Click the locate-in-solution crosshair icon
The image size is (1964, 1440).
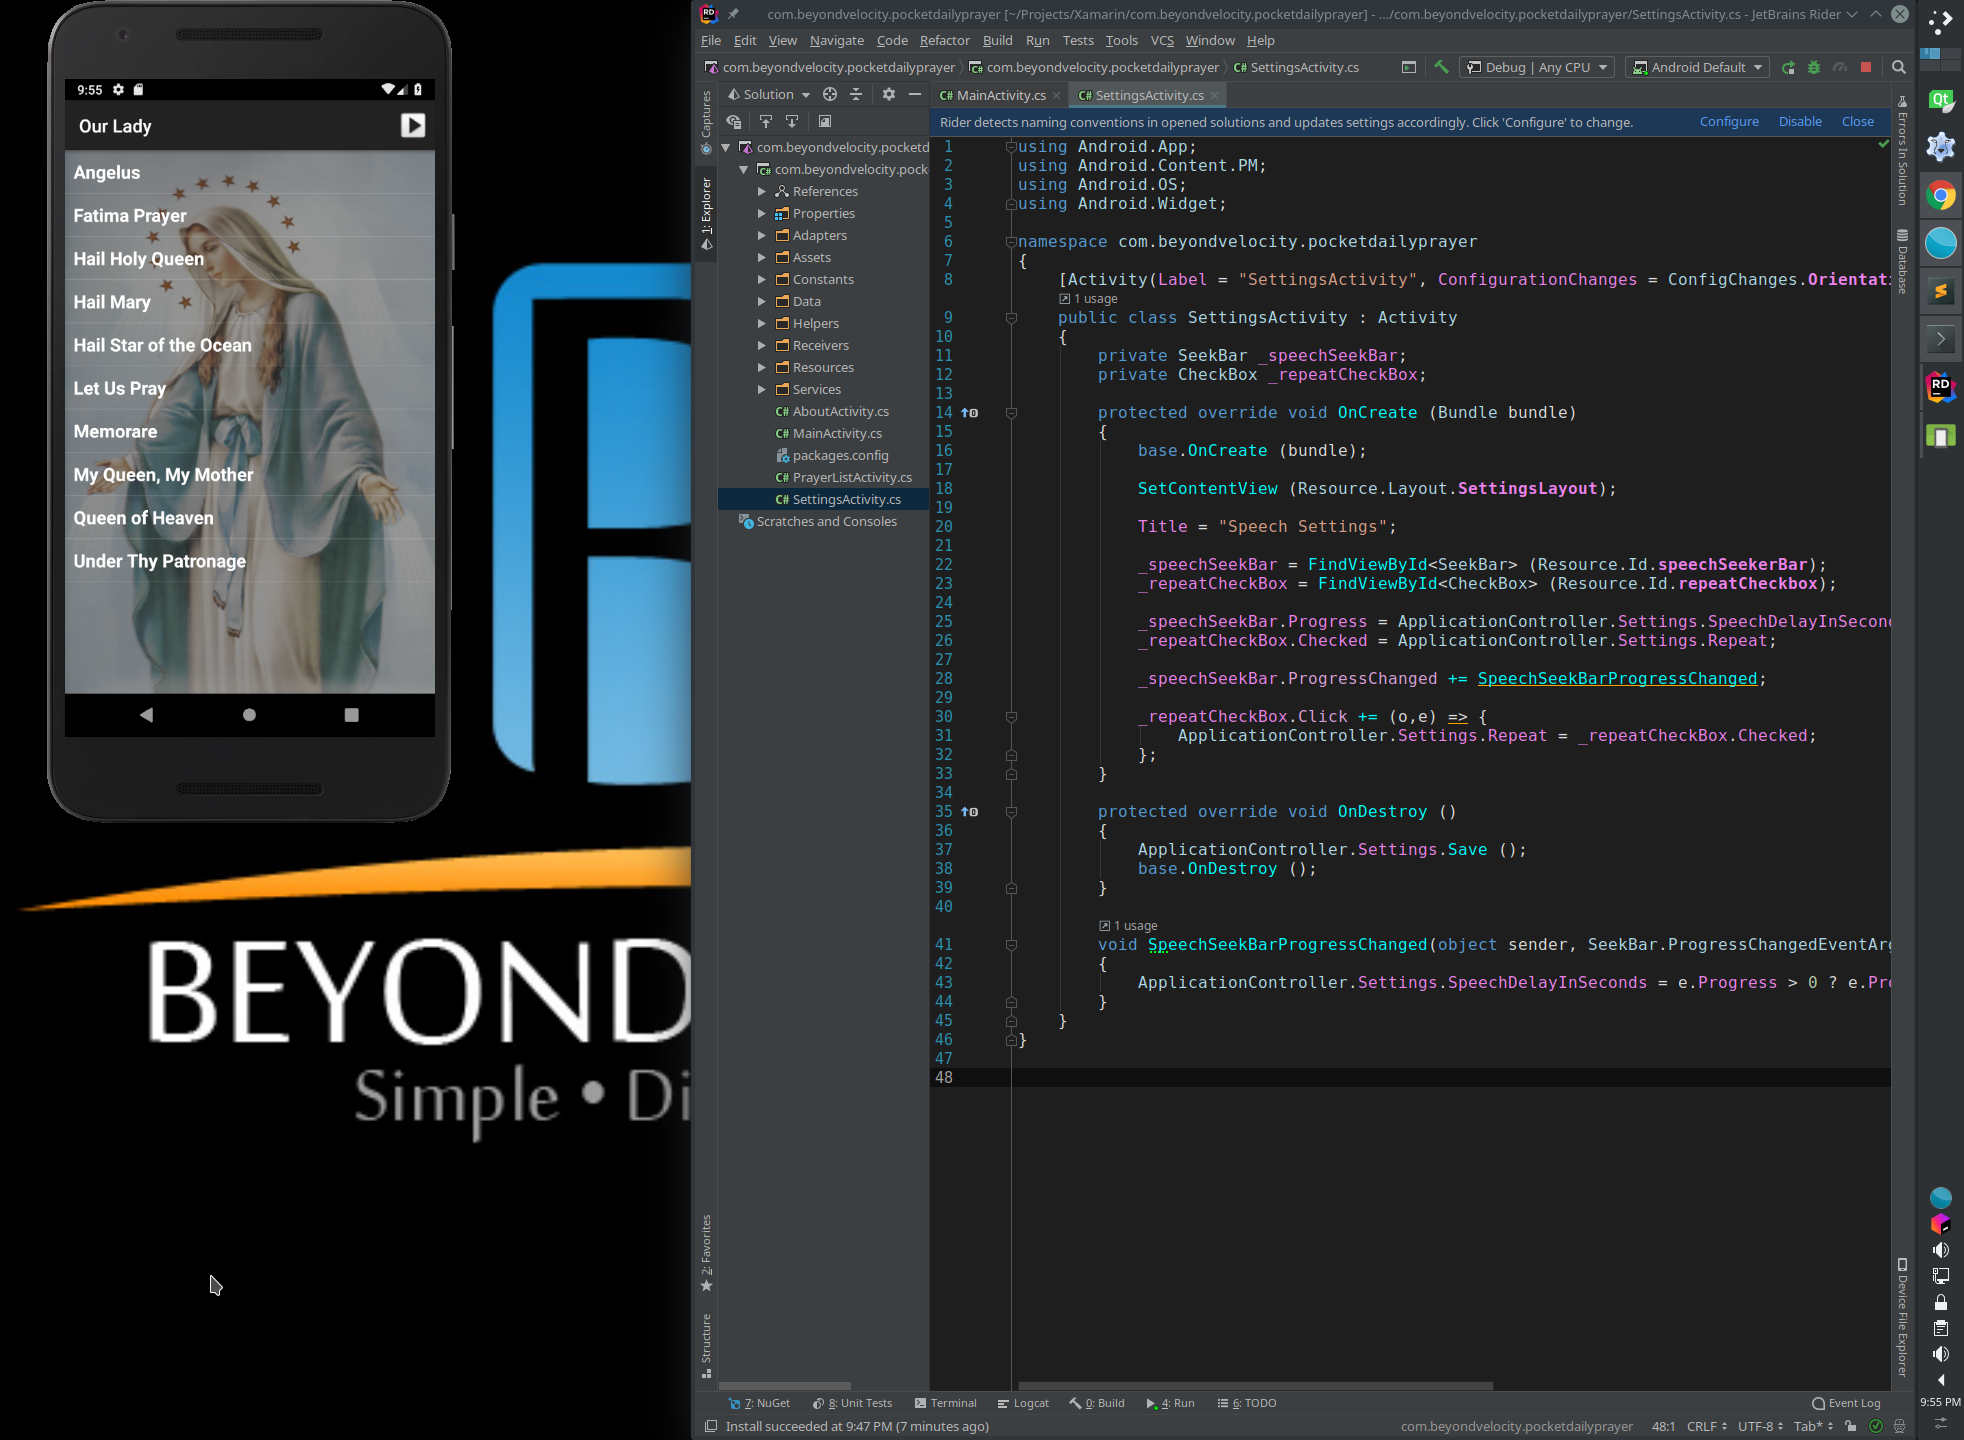[x=830, y=94]
